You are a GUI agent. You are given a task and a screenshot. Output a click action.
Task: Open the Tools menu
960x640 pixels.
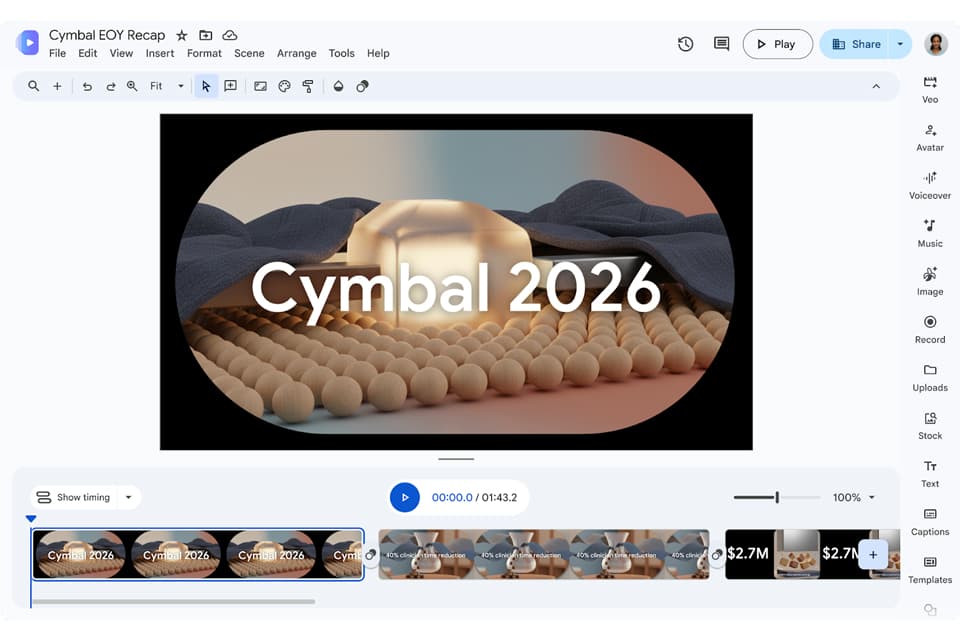pyautogui.click(x=342, y=53)
